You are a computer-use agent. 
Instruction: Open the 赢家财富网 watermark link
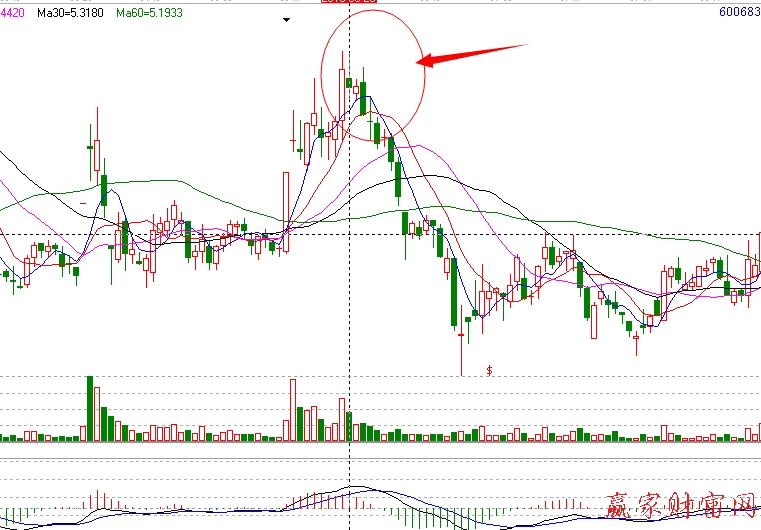point(680,507)
